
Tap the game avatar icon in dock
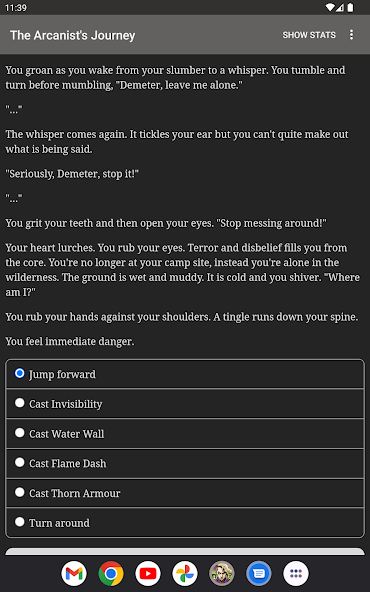222,574
